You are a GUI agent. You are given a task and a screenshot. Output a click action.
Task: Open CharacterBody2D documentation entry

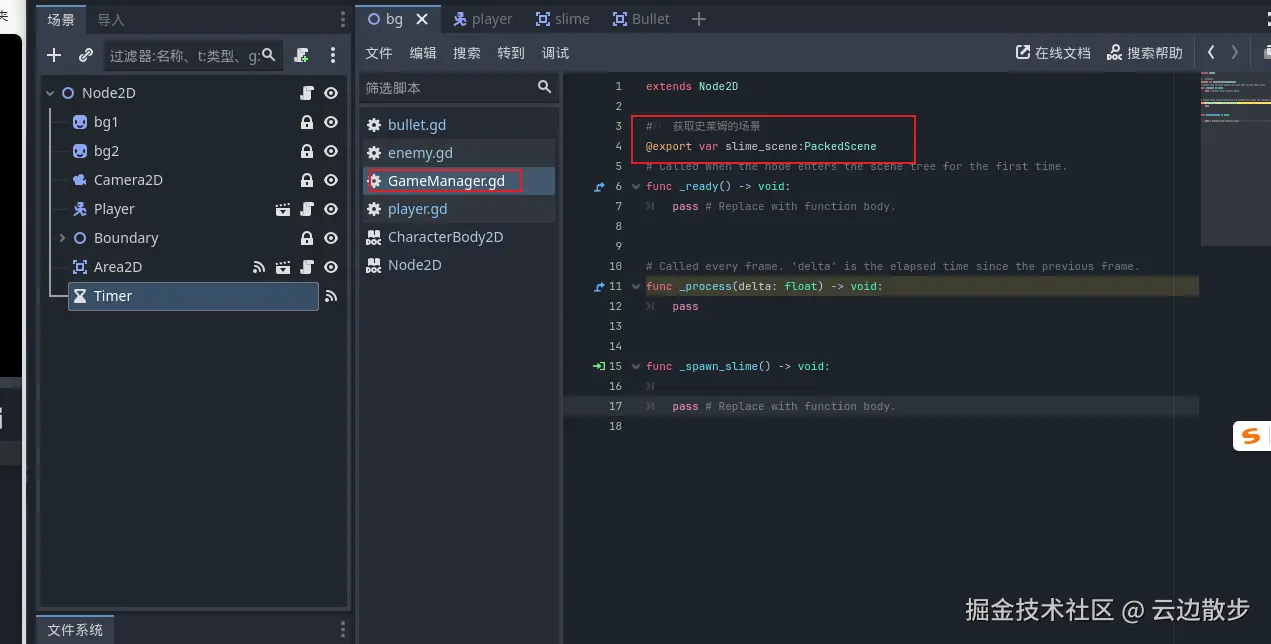[458, 237]
